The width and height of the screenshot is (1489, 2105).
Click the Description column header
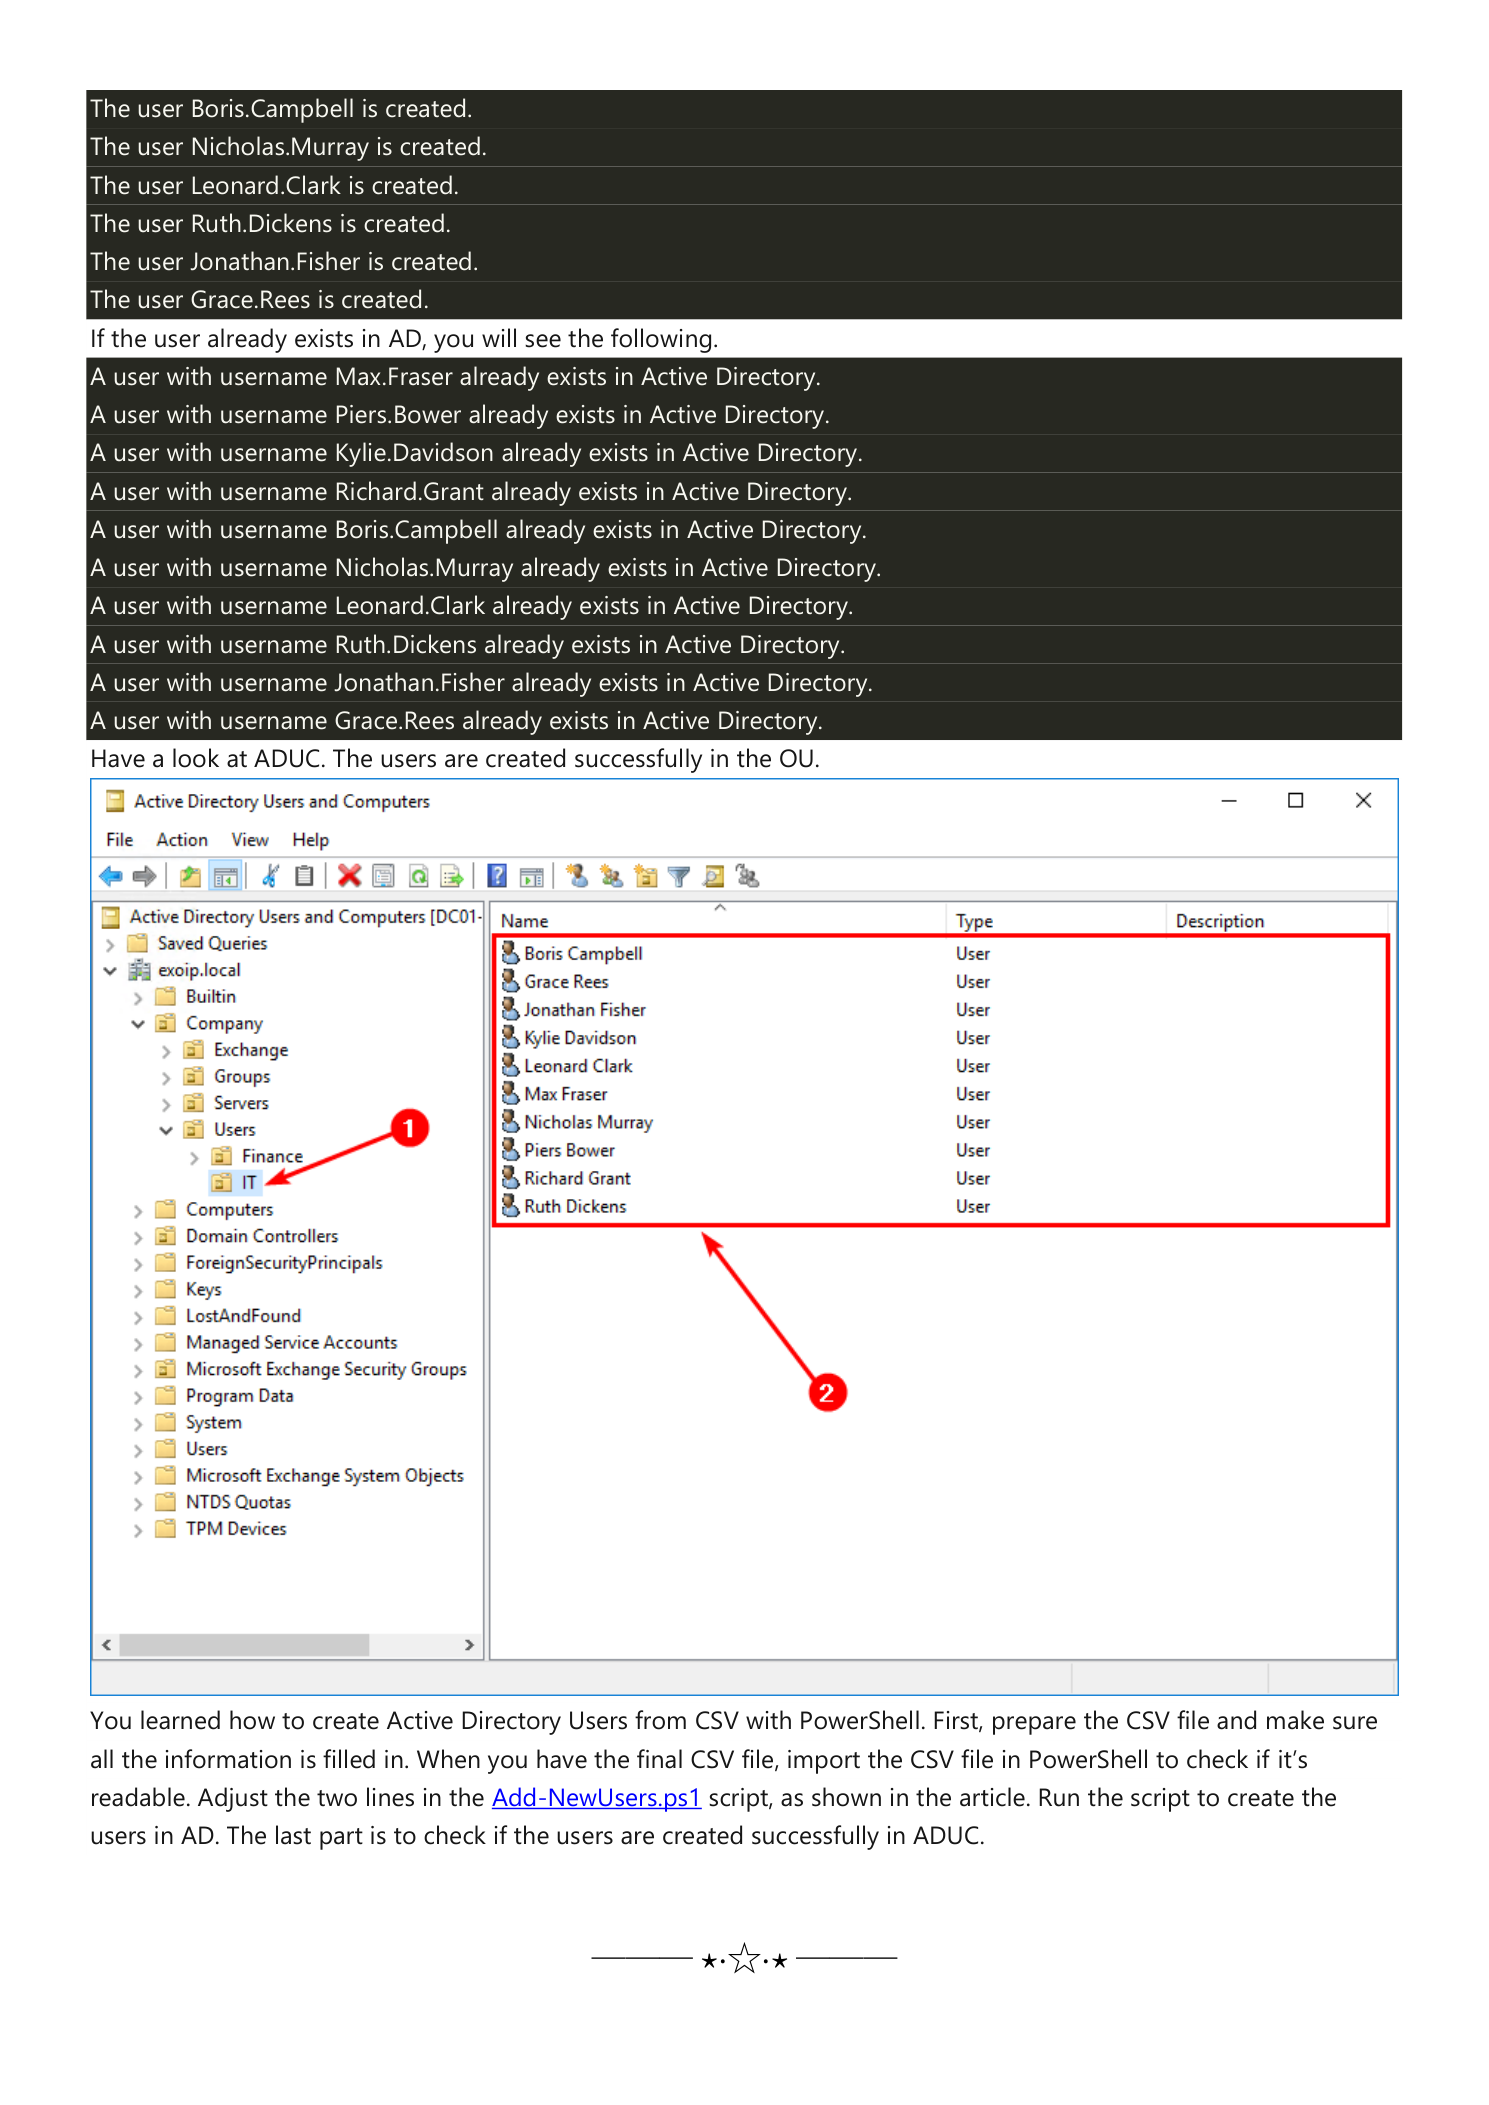[x=1277, y=920]
